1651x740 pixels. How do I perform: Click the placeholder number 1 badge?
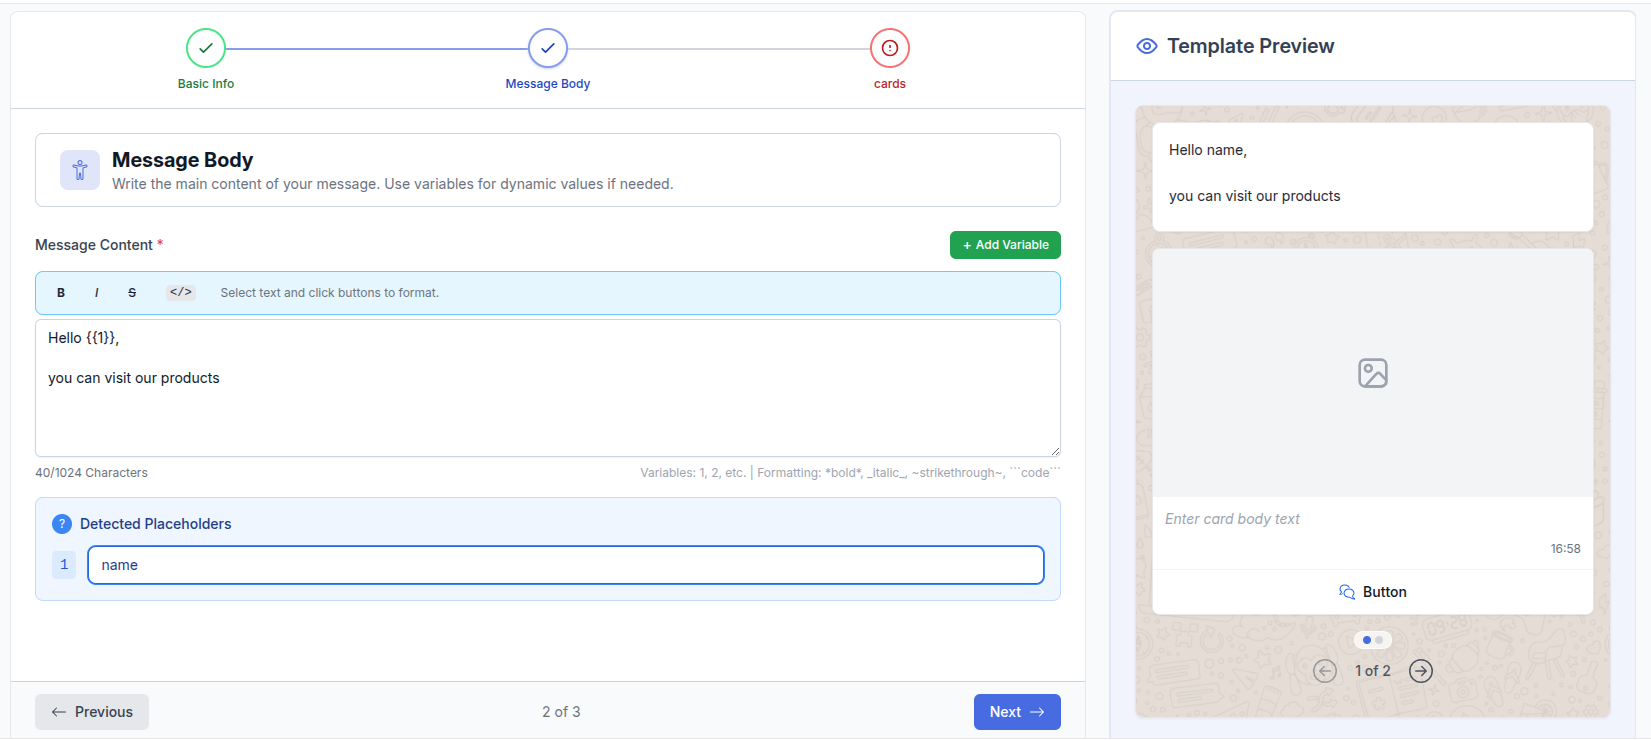click(x=64, y=565)
